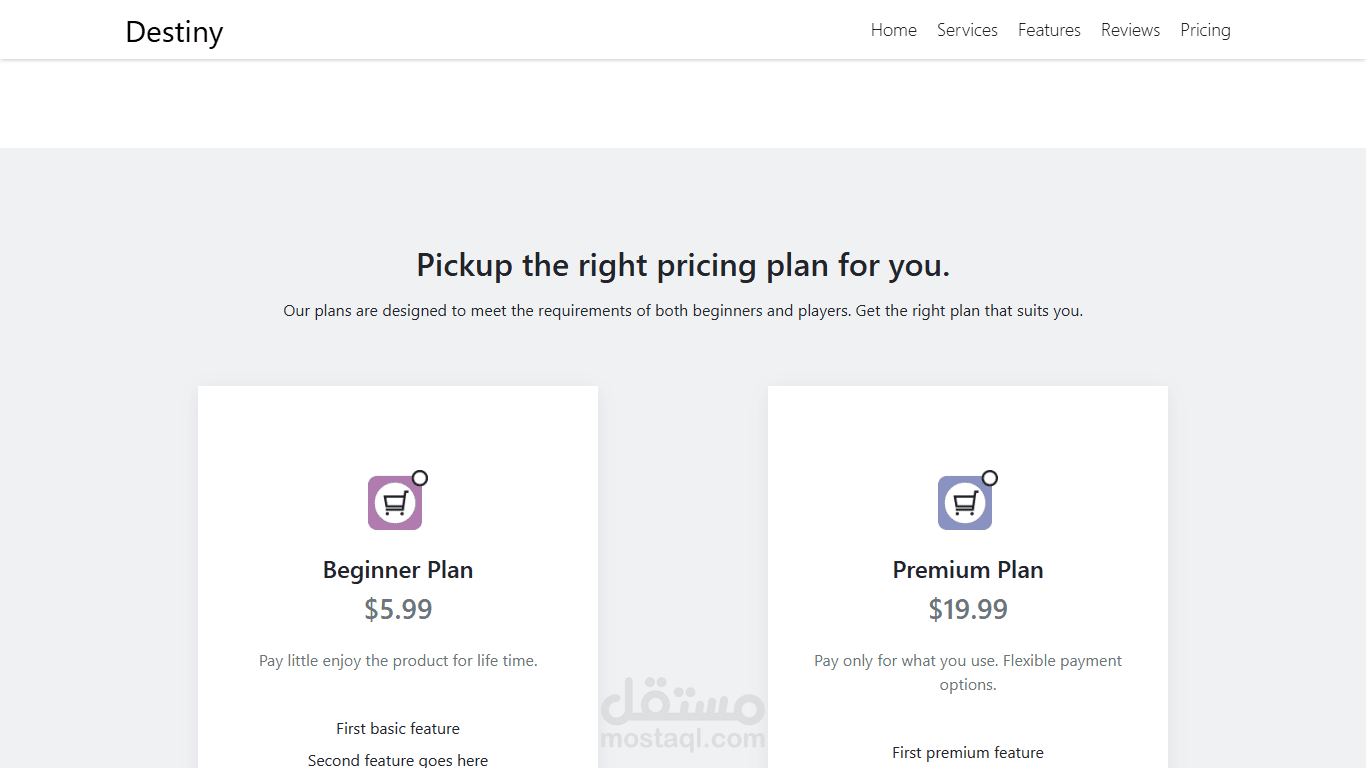The image size is (1366, 768).
Task: Click the Destiny brand logo
Action: [174, 32]
